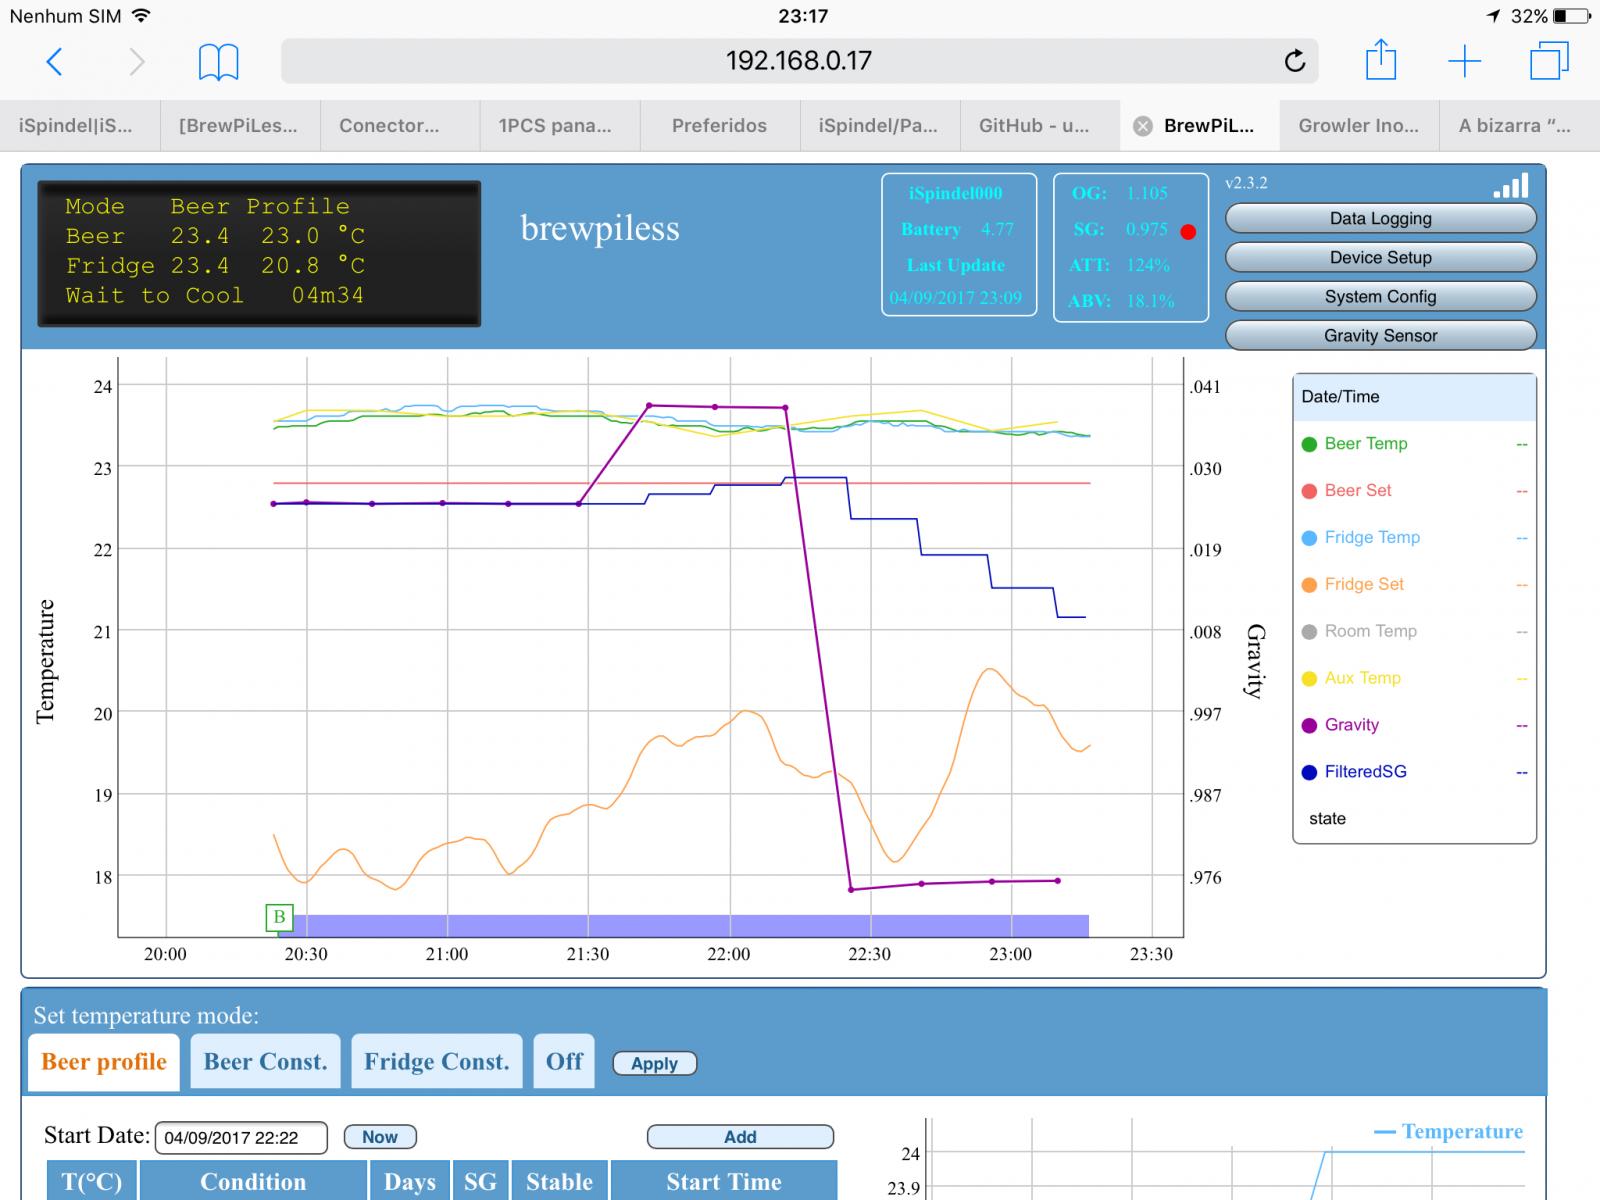Tap the Safari forward arrow
The image size is (1600, 1200).
click(137, 62)
